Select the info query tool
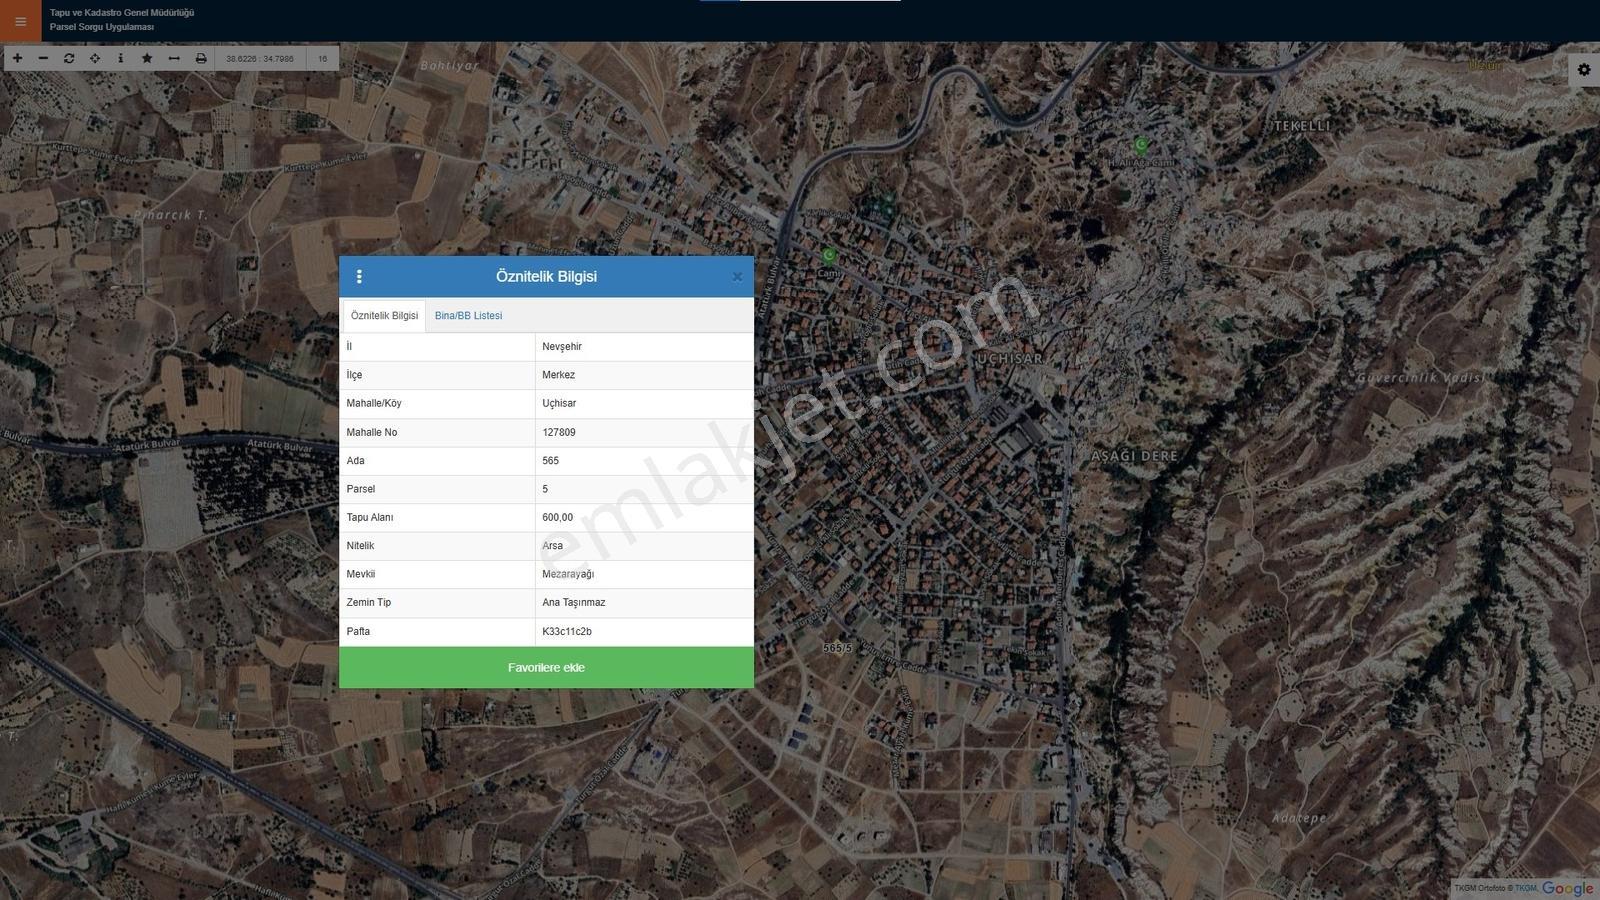Screen dimensions: 1600x900 pos(121,58)
